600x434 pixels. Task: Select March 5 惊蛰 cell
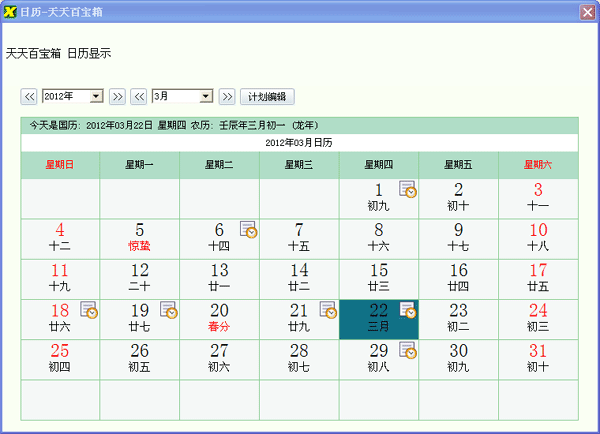pos(140,239)
